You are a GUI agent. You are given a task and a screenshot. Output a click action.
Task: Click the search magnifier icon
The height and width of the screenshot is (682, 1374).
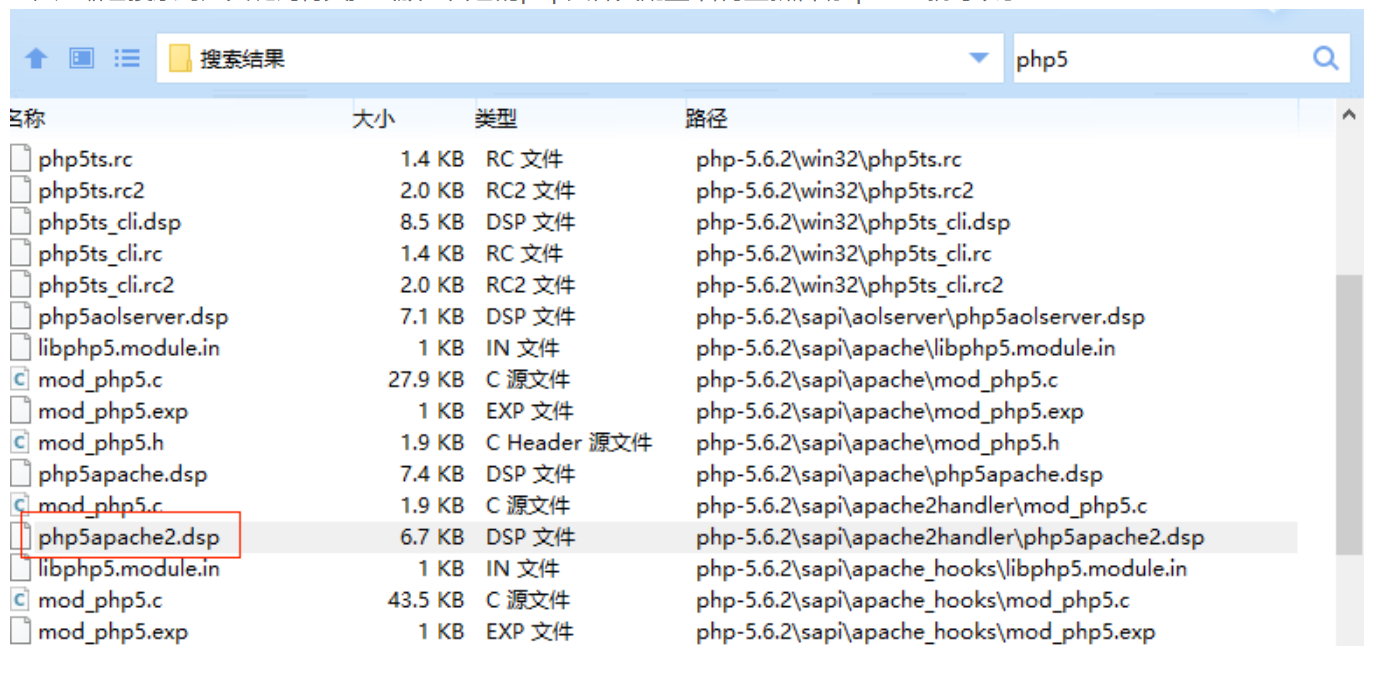pyautogui.click(x=1326, y=58)
